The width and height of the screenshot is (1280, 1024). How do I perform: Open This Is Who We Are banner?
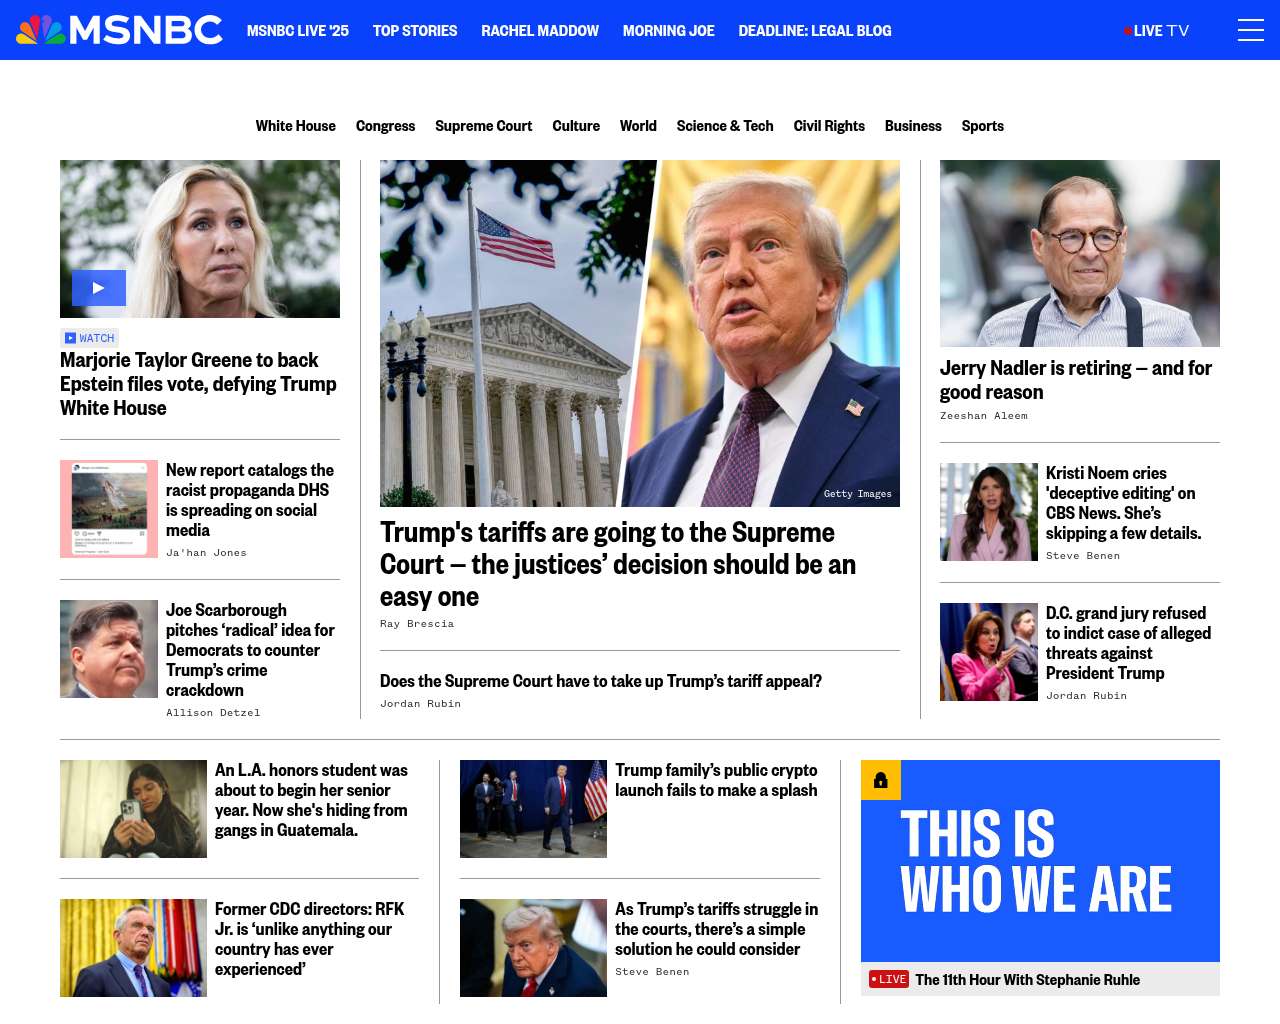1040,861
